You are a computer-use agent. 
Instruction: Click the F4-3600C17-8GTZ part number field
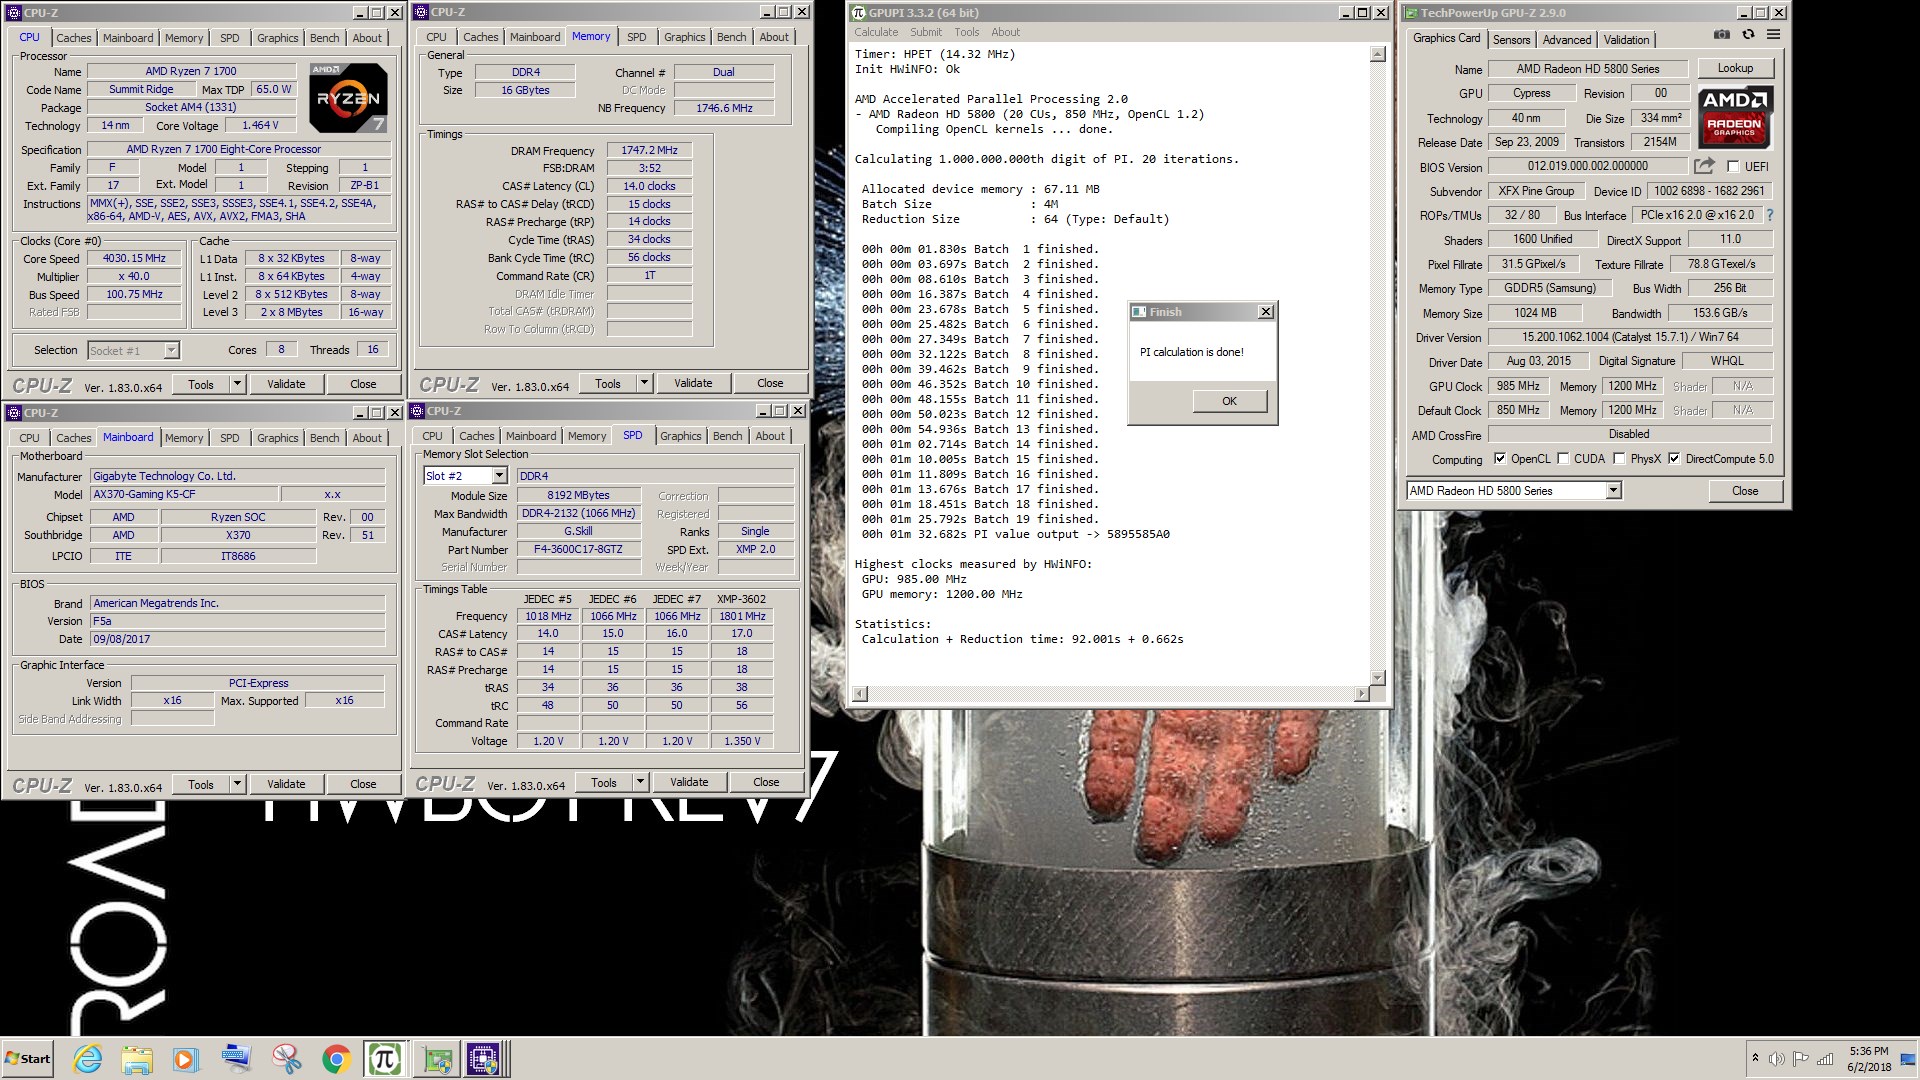[x=578, y=550]
